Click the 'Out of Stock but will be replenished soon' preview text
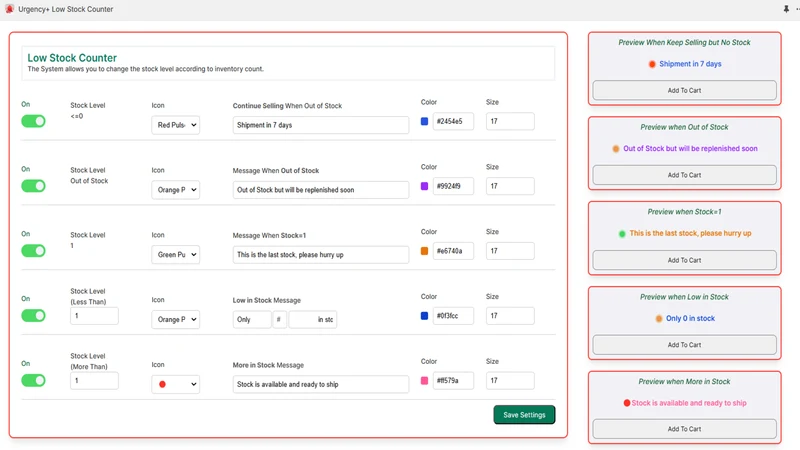 (690, 149)
